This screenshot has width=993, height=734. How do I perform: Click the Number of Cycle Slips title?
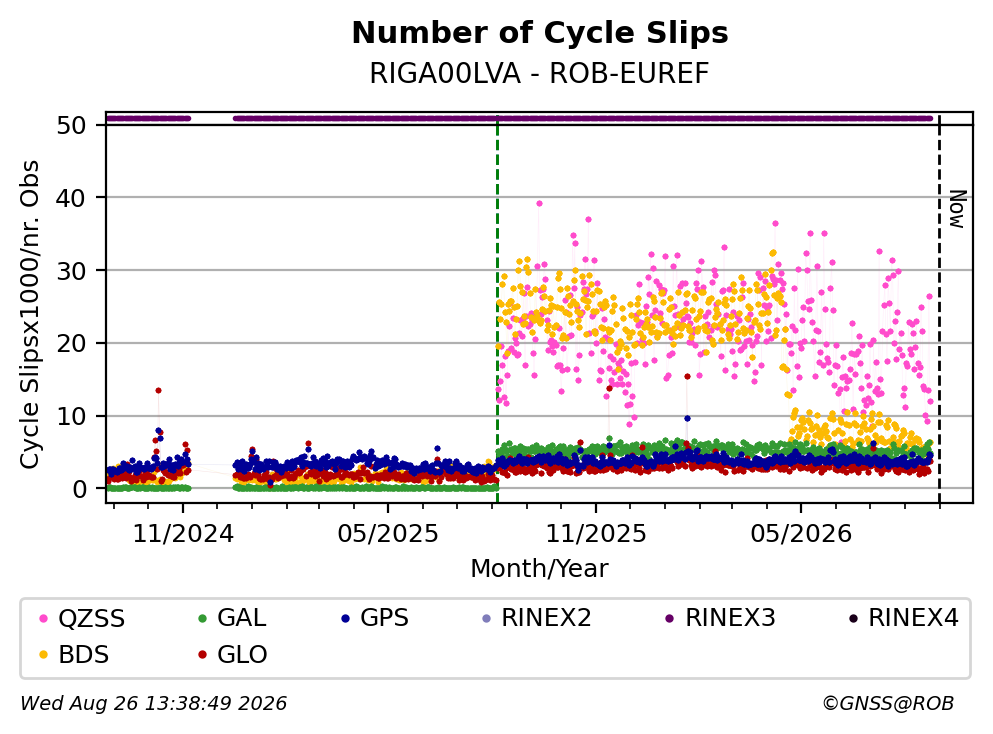pos(540,33)
